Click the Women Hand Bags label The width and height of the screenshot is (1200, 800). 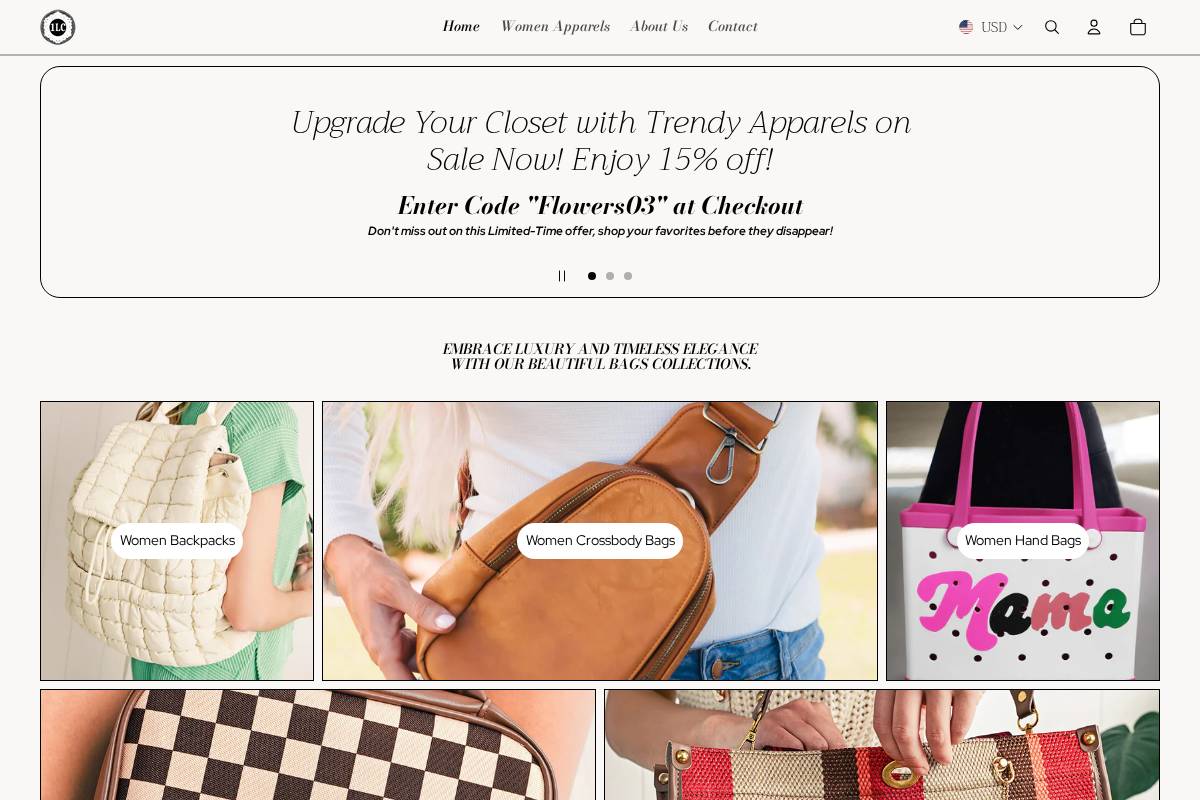pyautogui.click(x=1023, y=541)
